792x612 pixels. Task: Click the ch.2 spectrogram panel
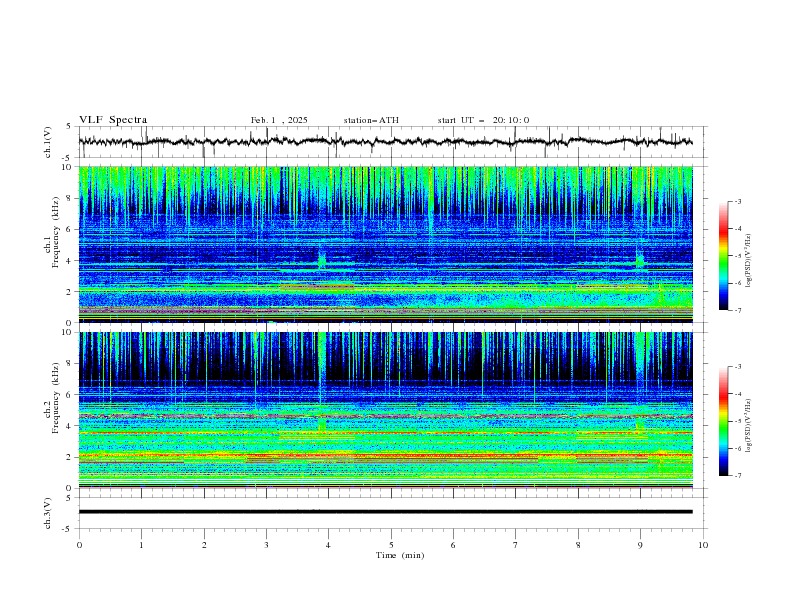click(386, 410)
